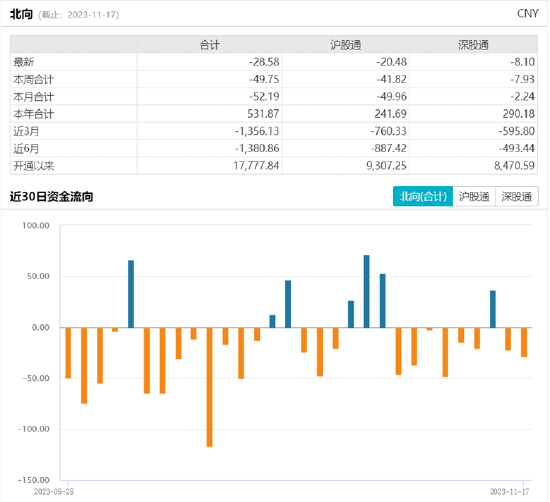550x502 pixels.
Task: Click the 深股通 table column header
Action: [473, 45]
